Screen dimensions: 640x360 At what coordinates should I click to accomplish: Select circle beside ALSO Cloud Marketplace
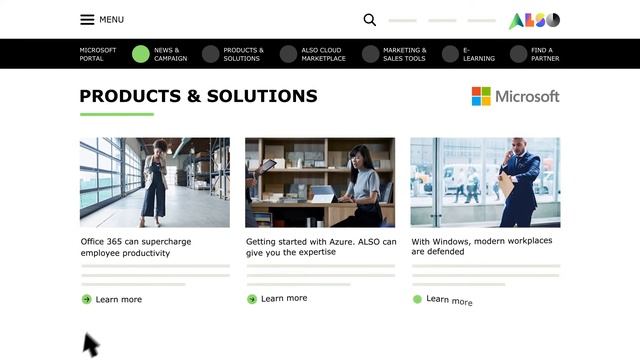pyautogui.click(x=288, y=54)
